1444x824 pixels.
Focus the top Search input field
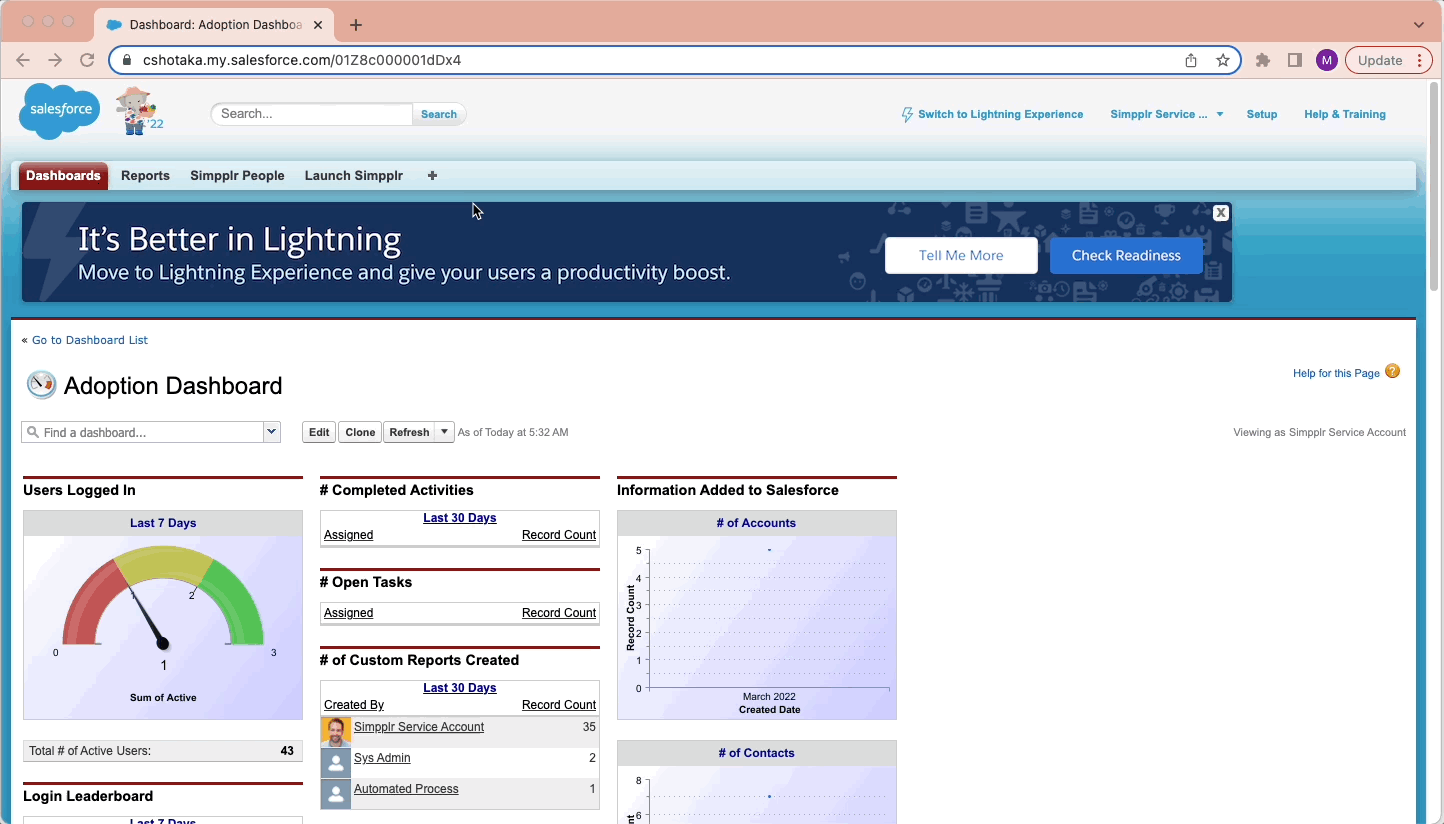pyautogui.click(x=312, y=114)
